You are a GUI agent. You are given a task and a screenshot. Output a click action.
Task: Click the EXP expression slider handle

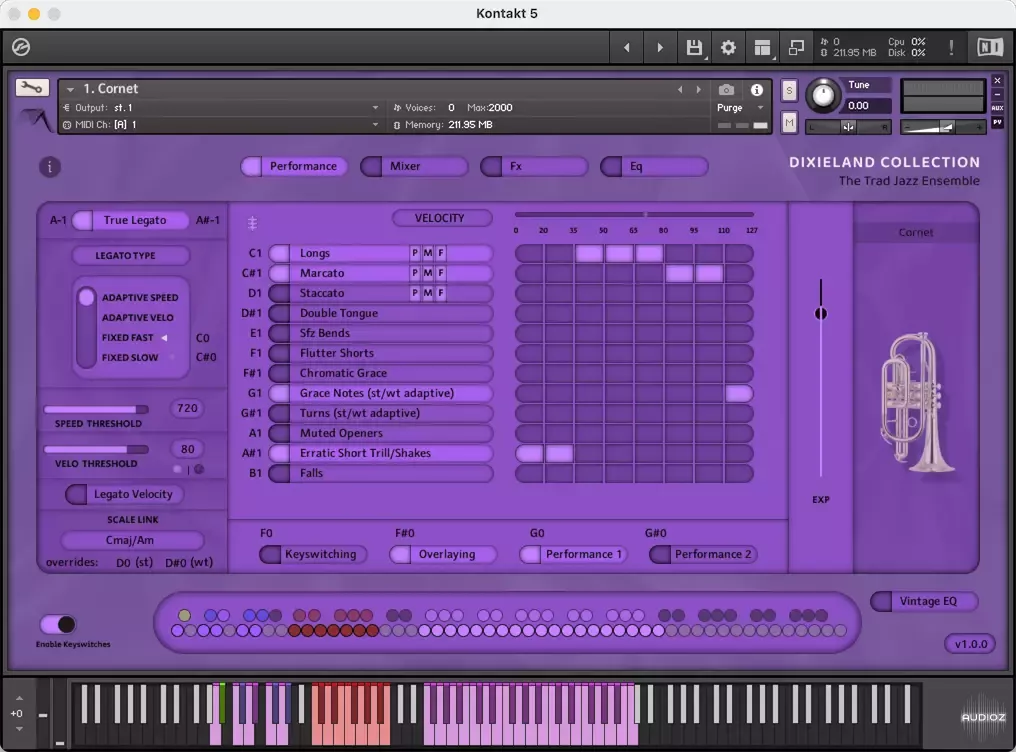point(821,313)
